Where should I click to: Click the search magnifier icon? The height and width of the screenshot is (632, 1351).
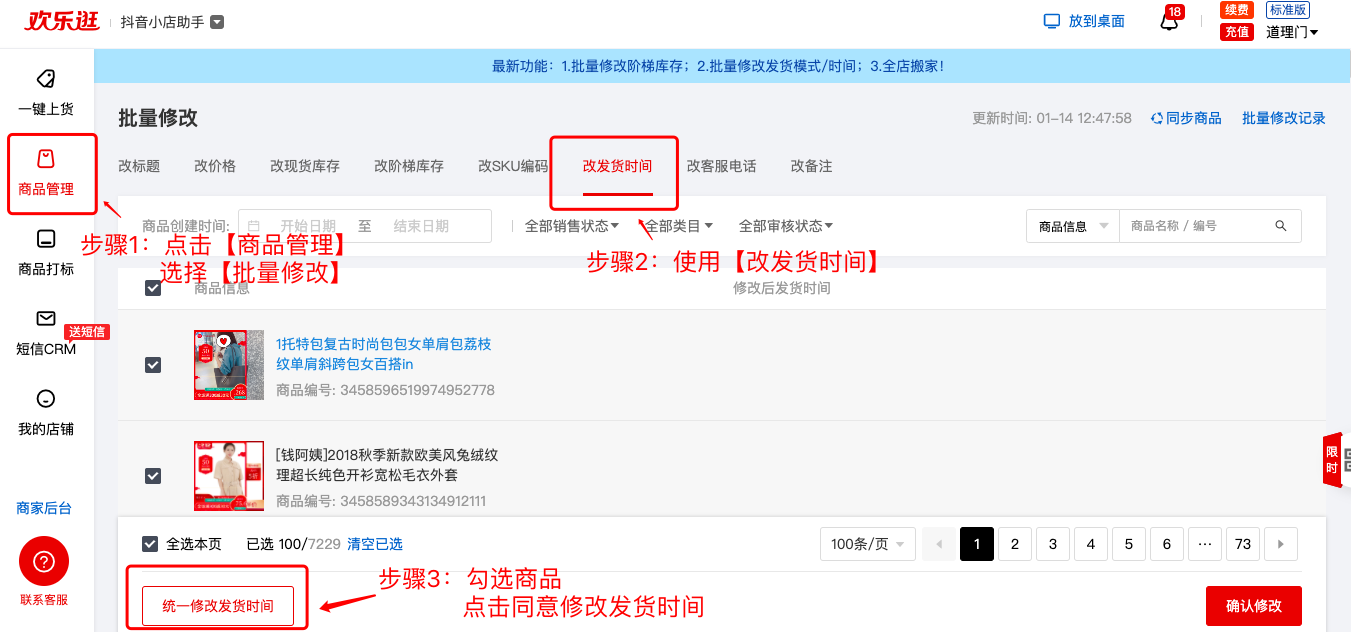[1281, 226]
